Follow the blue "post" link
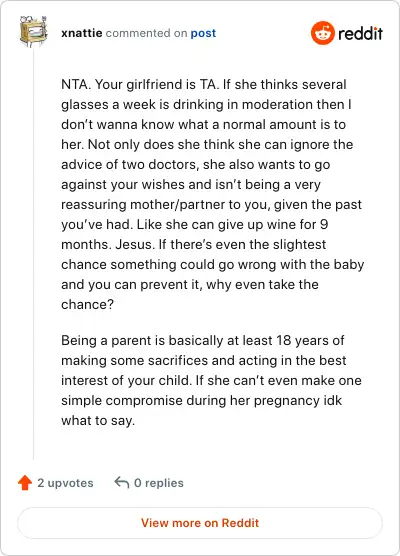 [203, 33]
